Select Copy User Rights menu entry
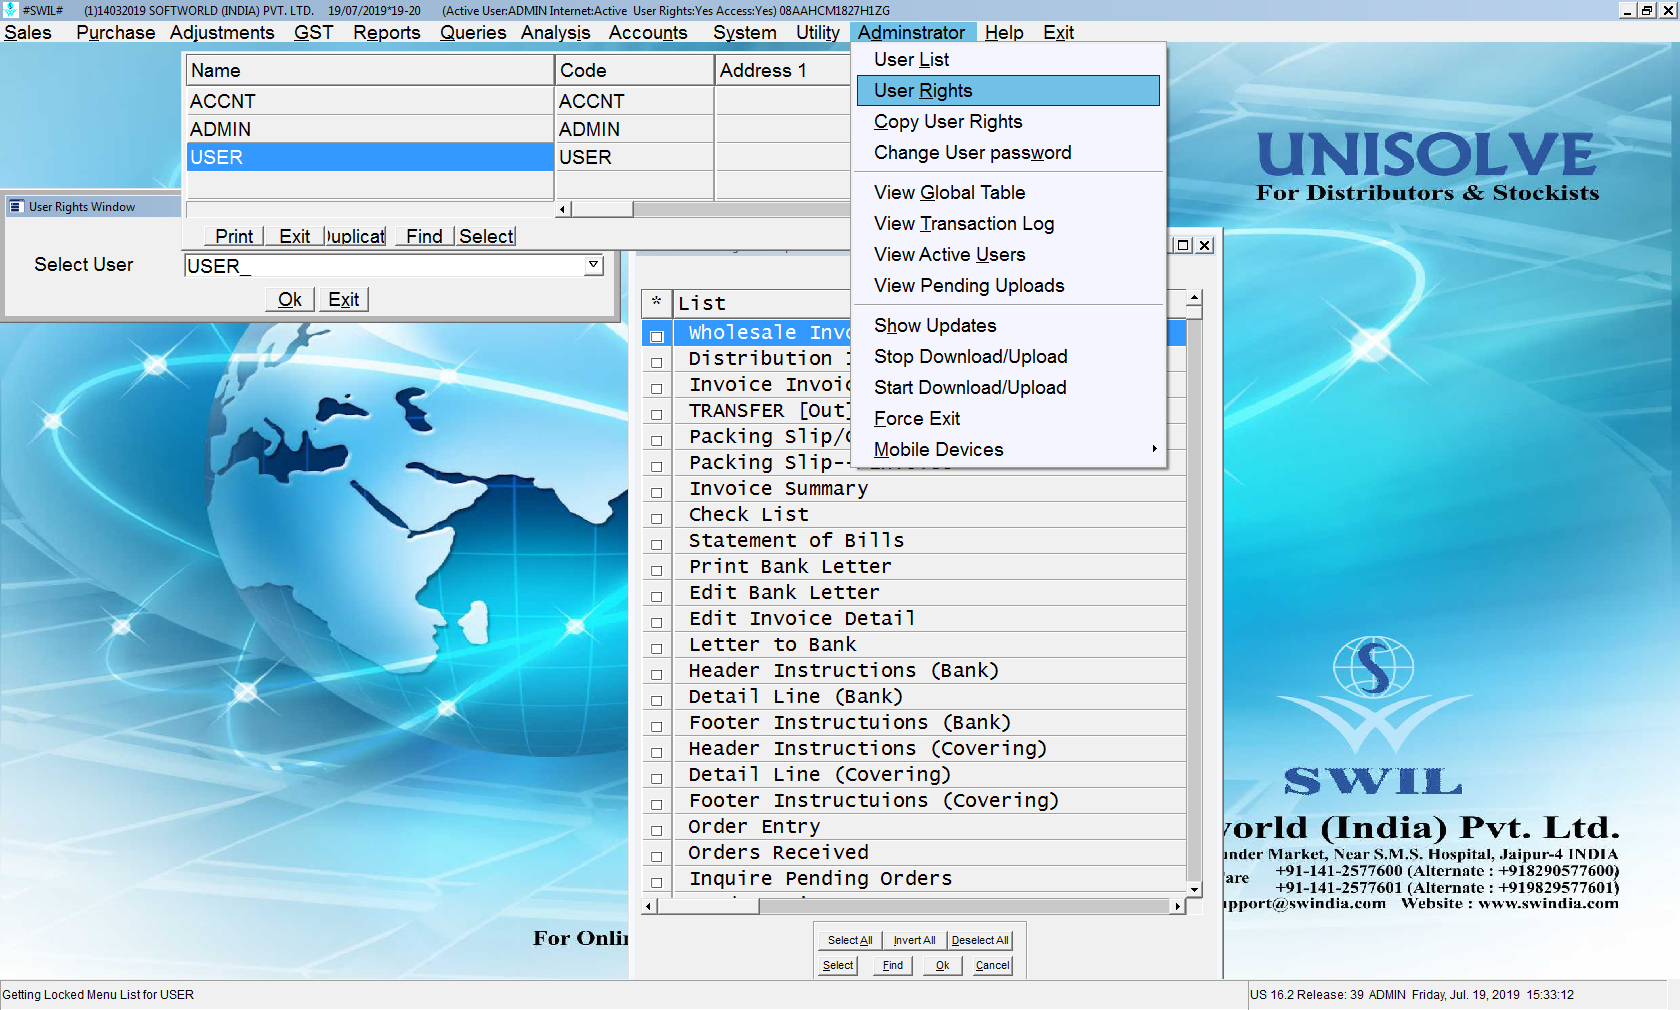Viewport: 1680px width, 1010px height. tap(1008, 122)
